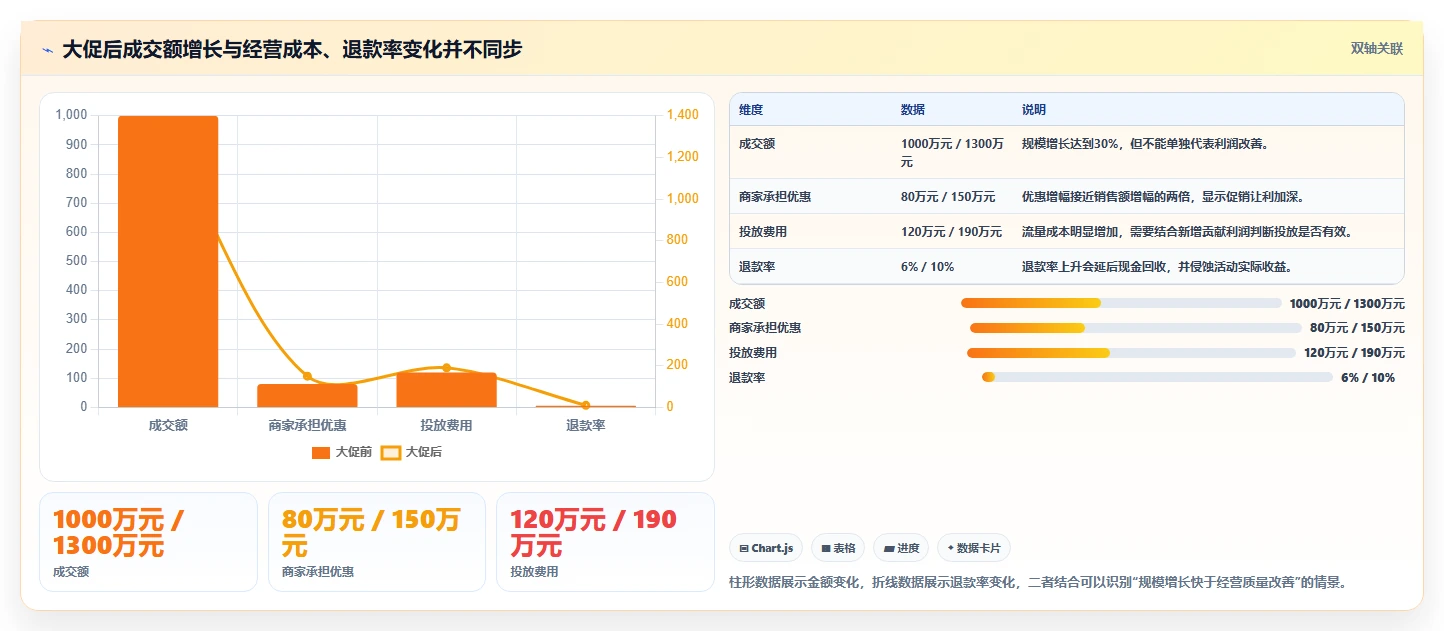This screenshot has height=631, width=1444.
Task: Click the orange 大促前 legend color box
Action: click(x=321, y=452)
